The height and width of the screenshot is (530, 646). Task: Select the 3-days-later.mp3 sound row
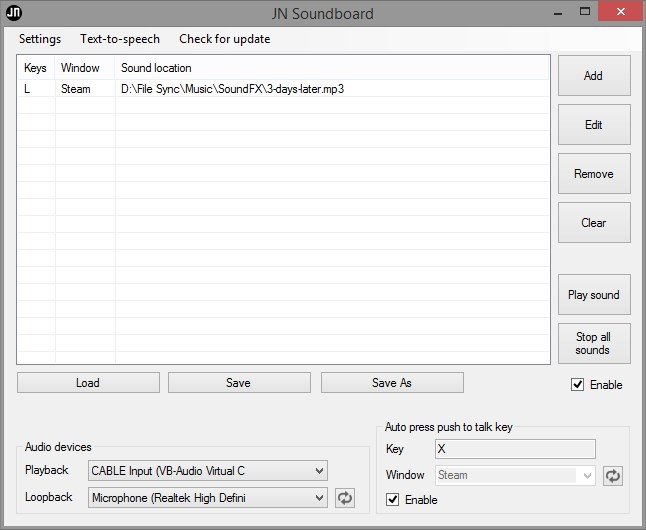click(232, 89)
